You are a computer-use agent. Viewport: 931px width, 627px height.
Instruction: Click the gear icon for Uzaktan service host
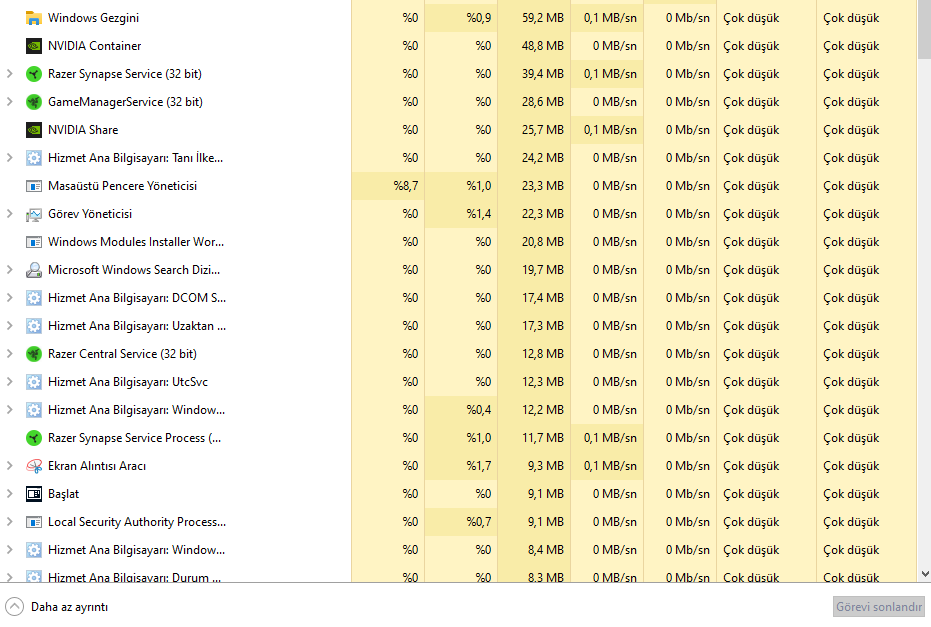[x=34, y=326]
